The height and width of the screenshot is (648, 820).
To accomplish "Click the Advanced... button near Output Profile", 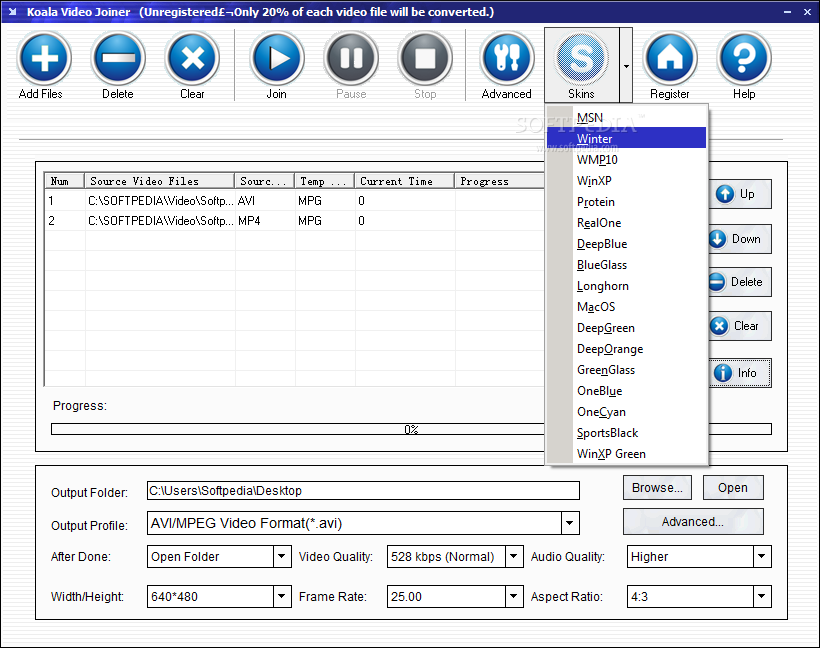I will (x=693, y=521).
